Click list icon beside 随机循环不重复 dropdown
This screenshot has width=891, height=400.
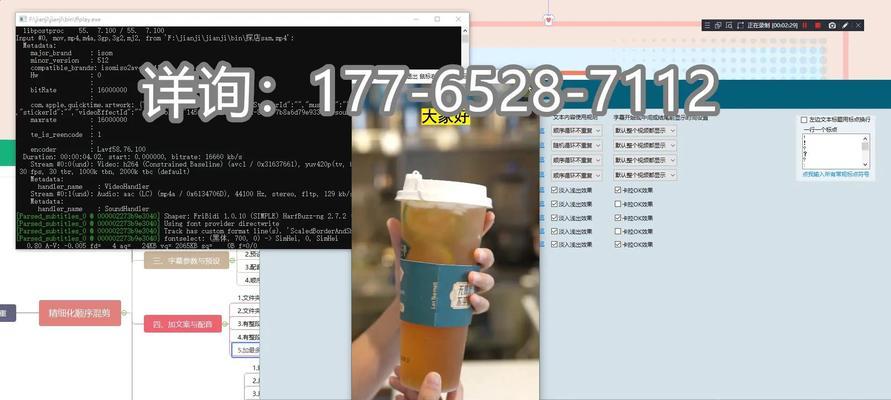click(x=542, y=145)
